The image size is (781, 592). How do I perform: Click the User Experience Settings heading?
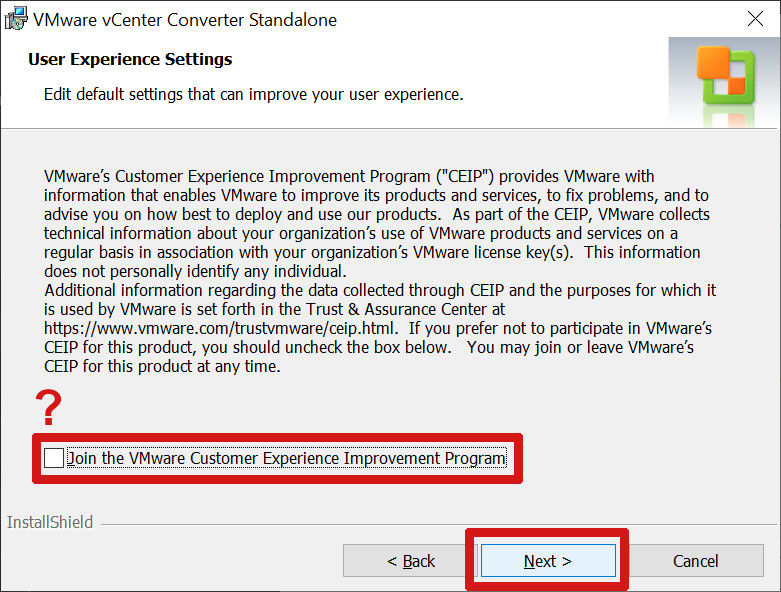pos(130,59)
